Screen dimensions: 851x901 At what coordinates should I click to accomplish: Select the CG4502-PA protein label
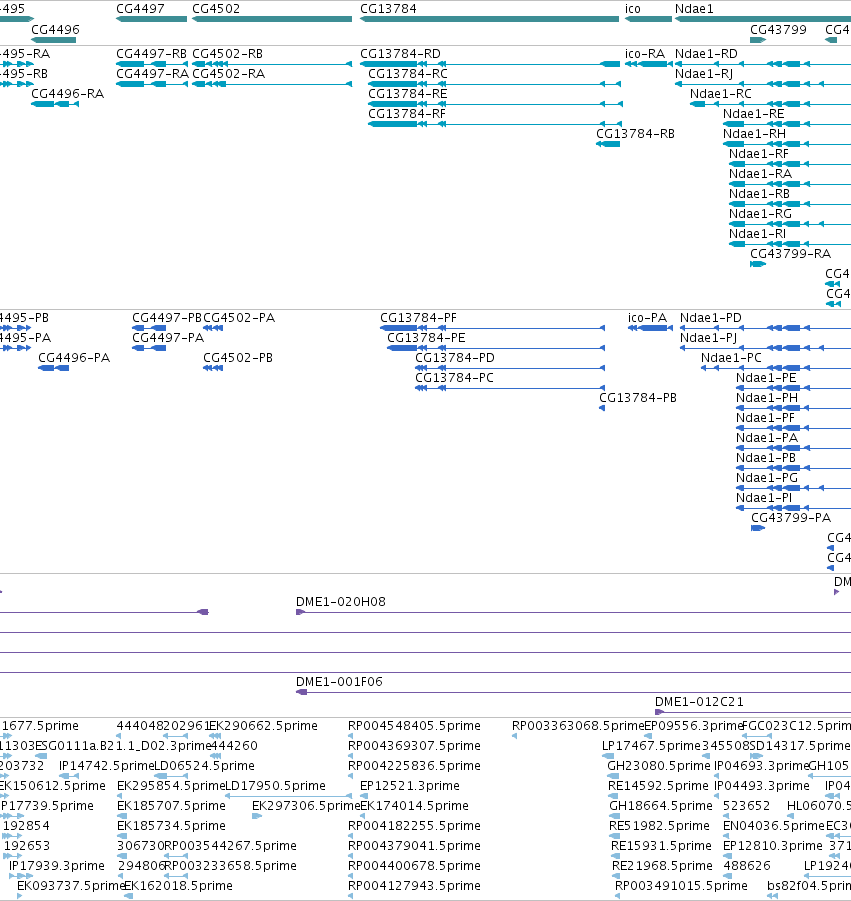click(239, 318)
